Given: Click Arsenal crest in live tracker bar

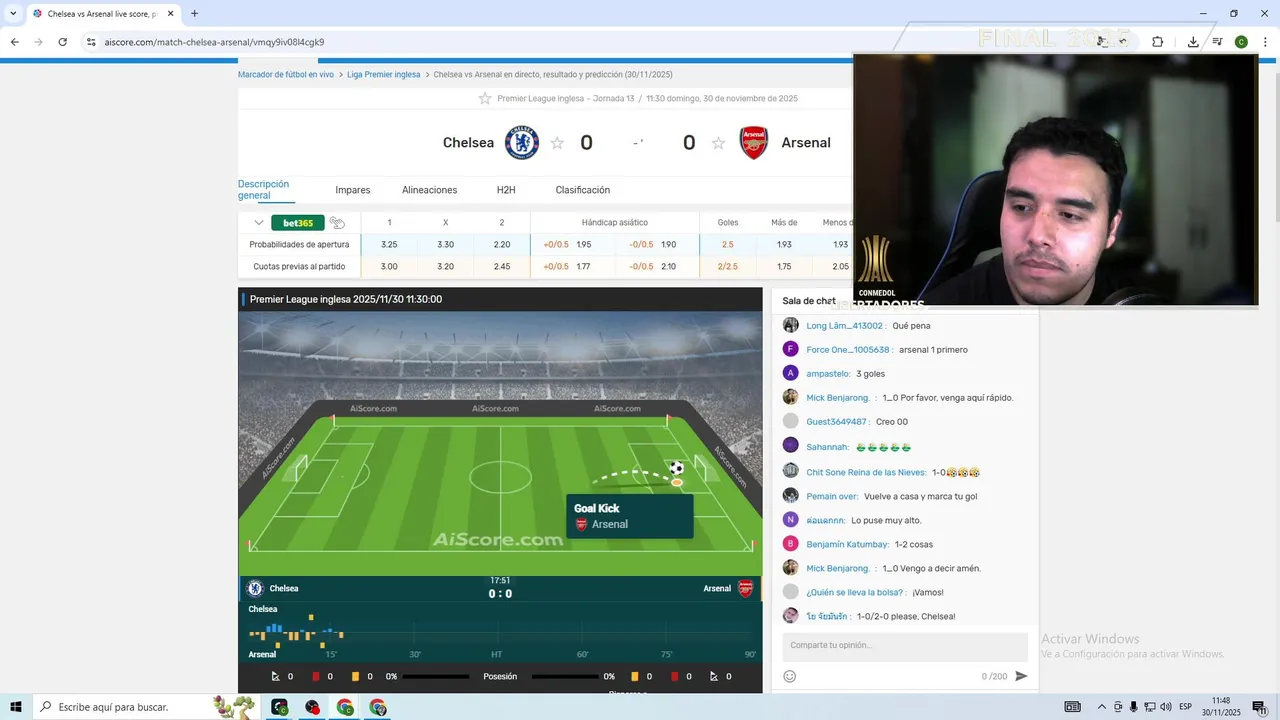Looking at the screenshot, I should tap(745, 588).
